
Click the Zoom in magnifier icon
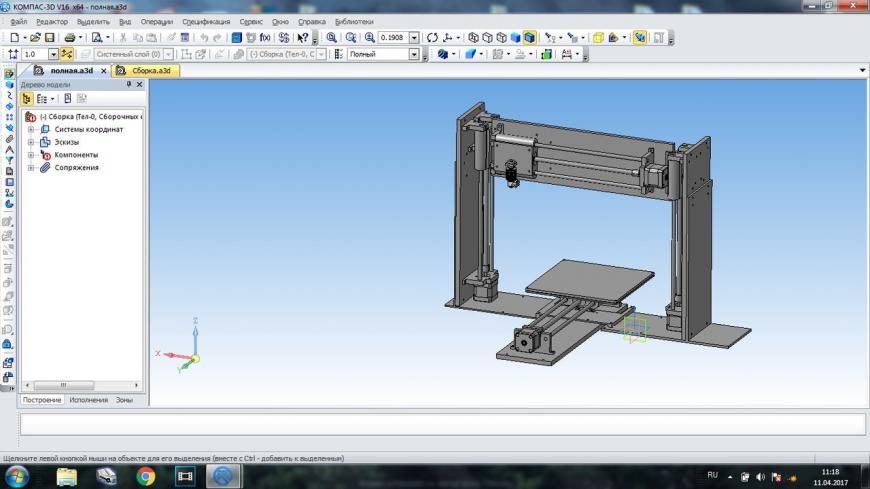[x=332, y=37]
